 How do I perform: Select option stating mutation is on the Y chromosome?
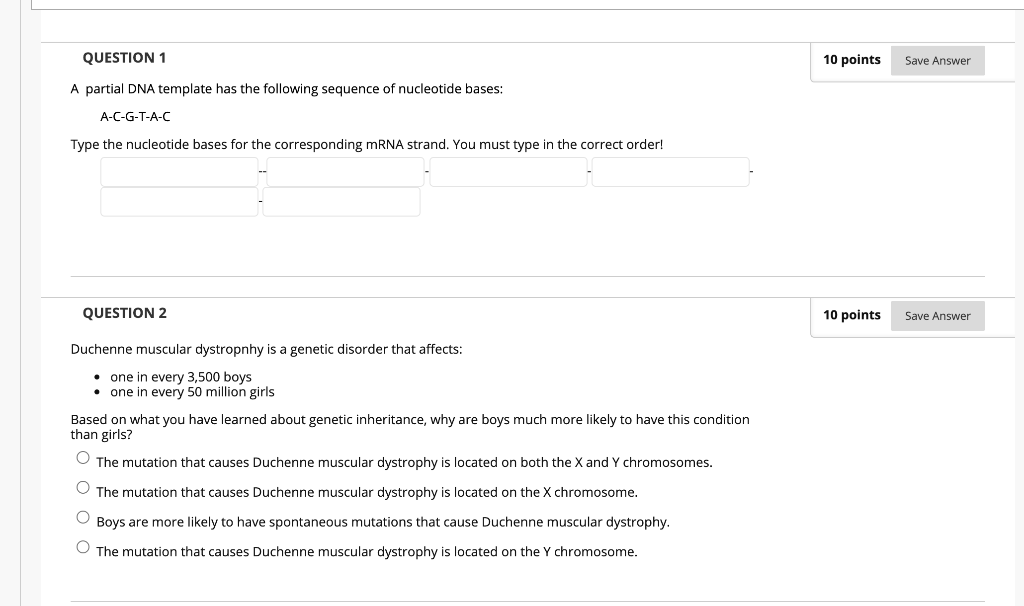click(x=83, y=545)
